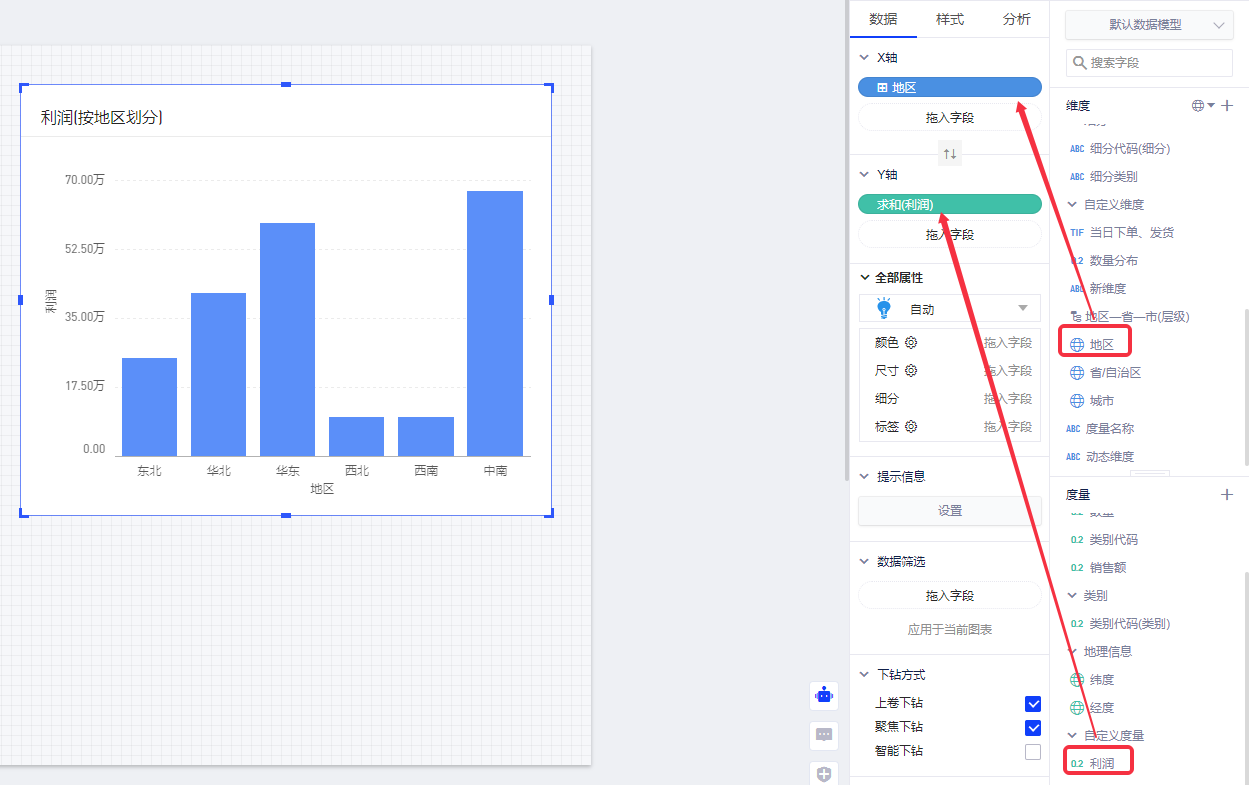This screenshot has width=1249, height=785.
Task: Switch to the 分析 tab
Action: click(x=1016, y=19)
